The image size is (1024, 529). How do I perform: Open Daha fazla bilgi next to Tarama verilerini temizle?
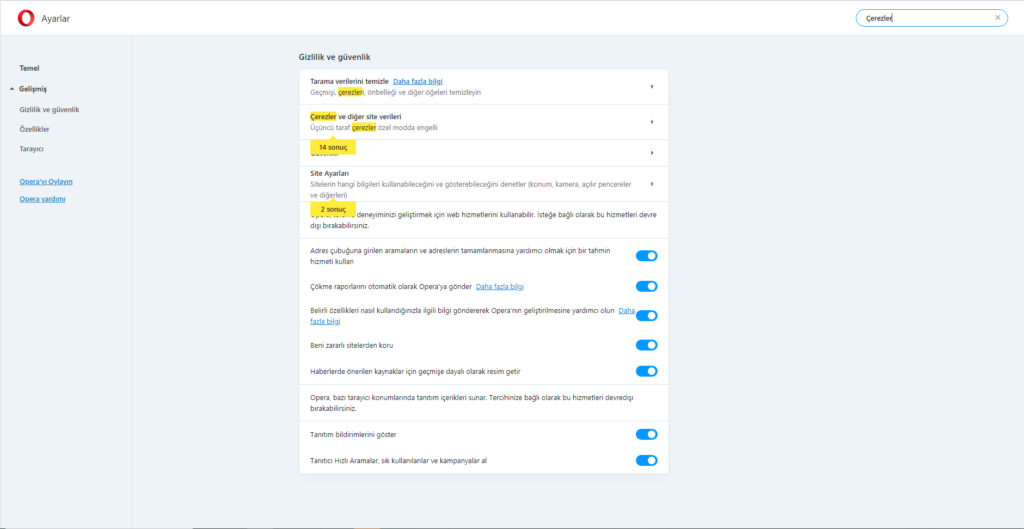[418, 81]
